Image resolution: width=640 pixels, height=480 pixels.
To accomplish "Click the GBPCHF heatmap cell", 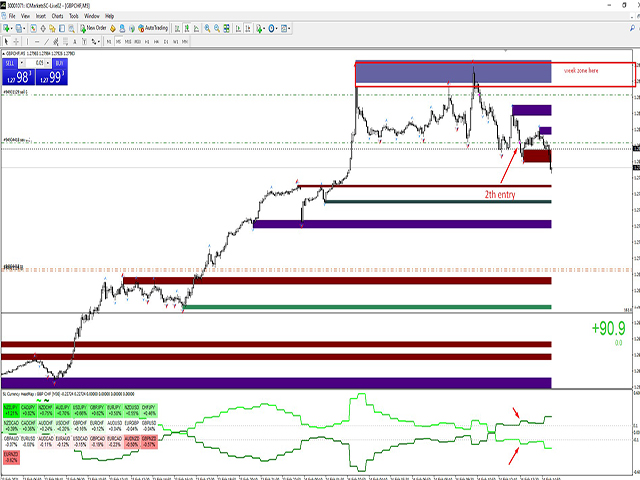I will 80,426.
